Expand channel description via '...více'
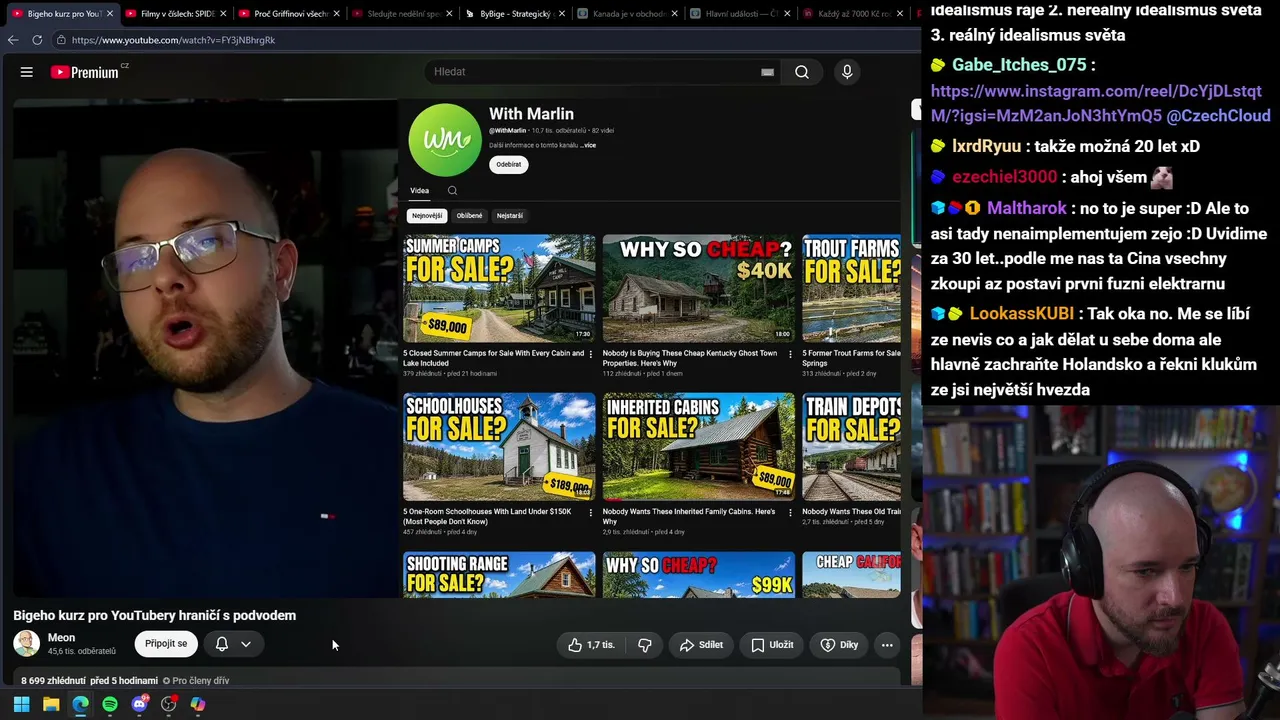This screenshot has height=720, width=1280. point(588,145)
